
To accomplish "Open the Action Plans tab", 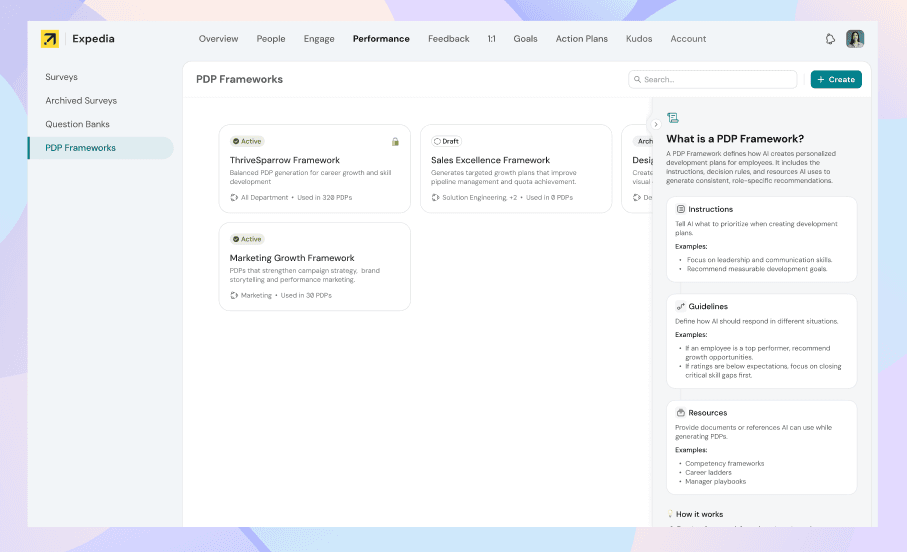I will tap(581, 39).
